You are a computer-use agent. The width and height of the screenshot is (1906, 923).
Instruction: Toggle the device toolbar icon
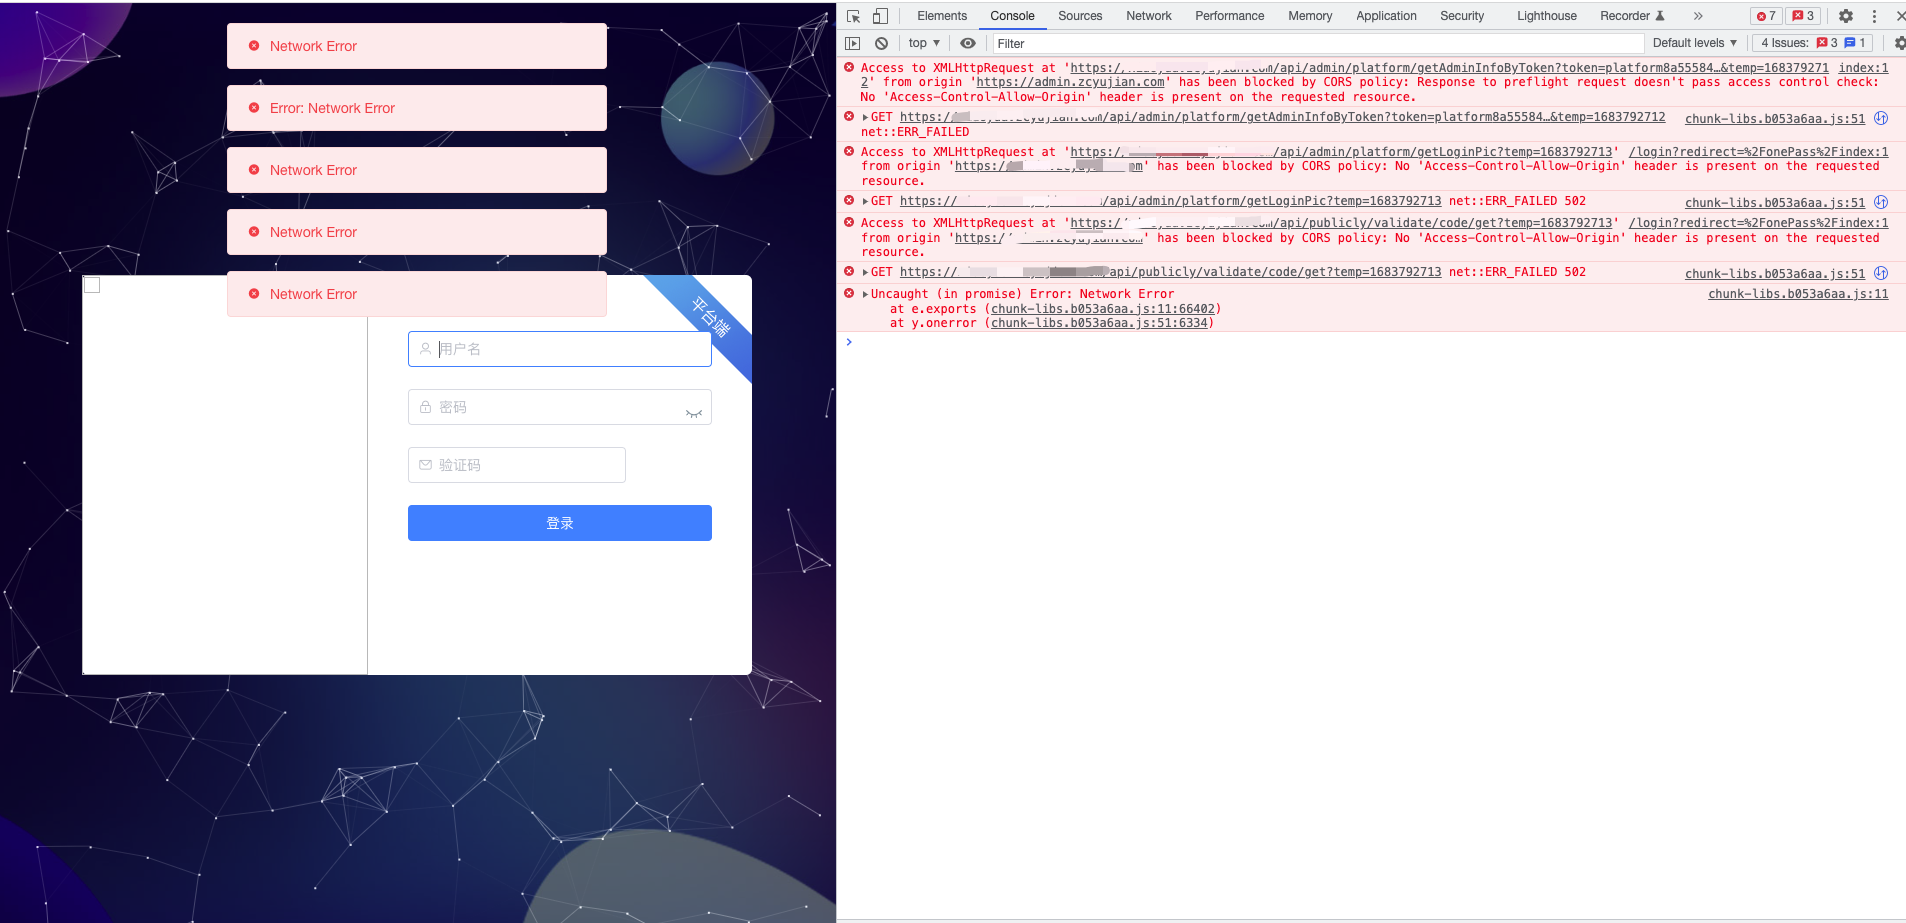point(880,16)
